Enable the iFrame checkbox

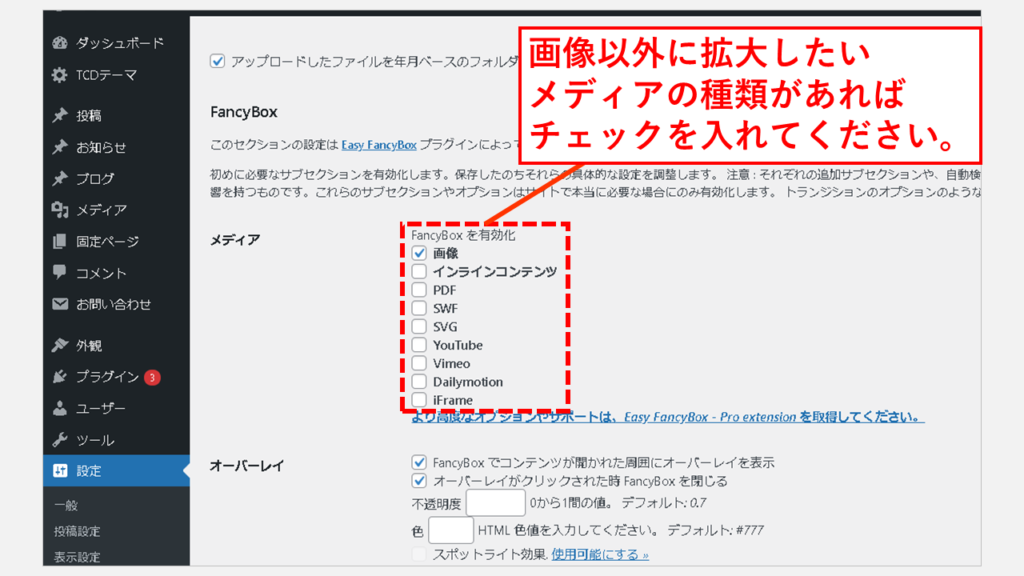click(419, 399)
